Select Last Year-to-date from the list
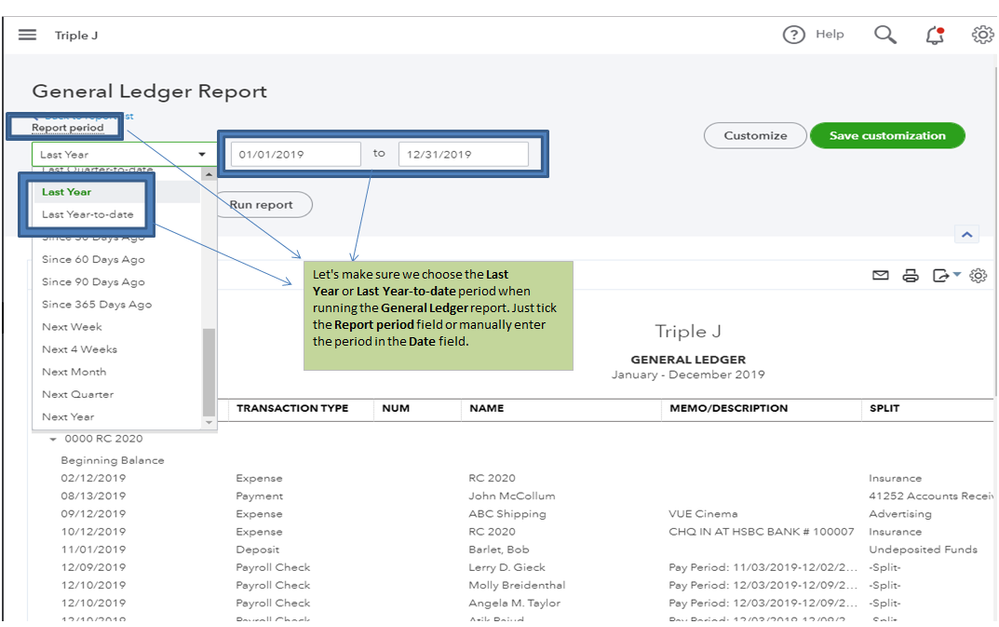This screenshot has height=627, width=999. 88,214
